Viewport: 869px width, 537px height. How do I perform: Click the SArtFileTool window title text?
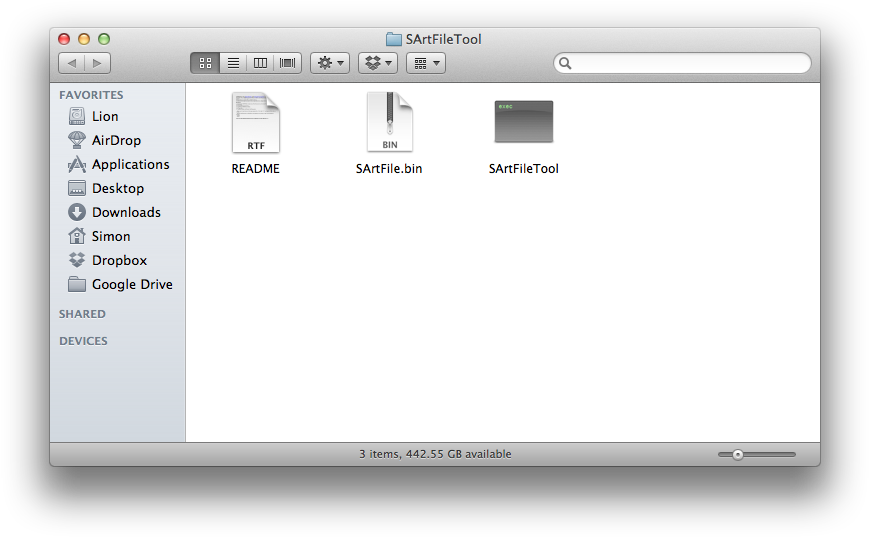443,39
